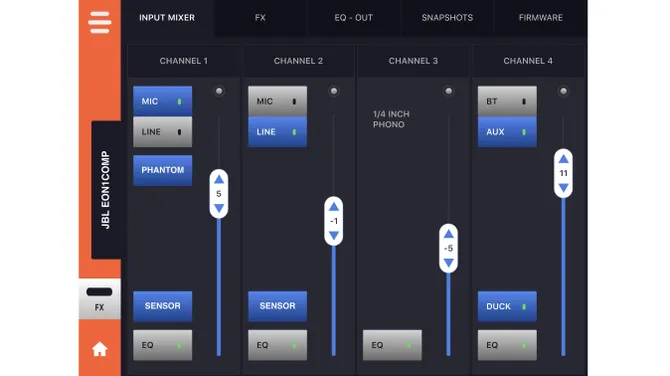
Task: Click the SENSOR button on Channel 1
Action: [162, 306]
